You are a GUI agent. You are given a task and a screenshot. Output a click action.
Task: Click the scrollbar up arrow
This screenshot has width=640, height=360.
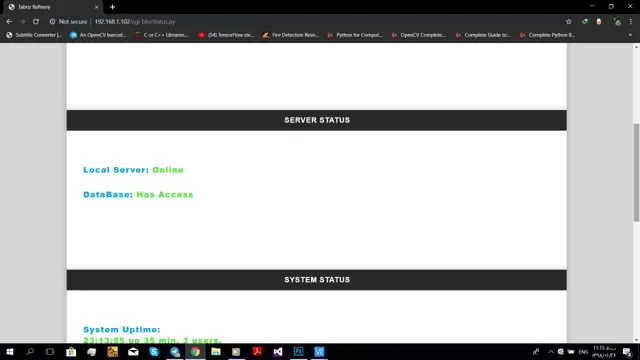(636, 47)
